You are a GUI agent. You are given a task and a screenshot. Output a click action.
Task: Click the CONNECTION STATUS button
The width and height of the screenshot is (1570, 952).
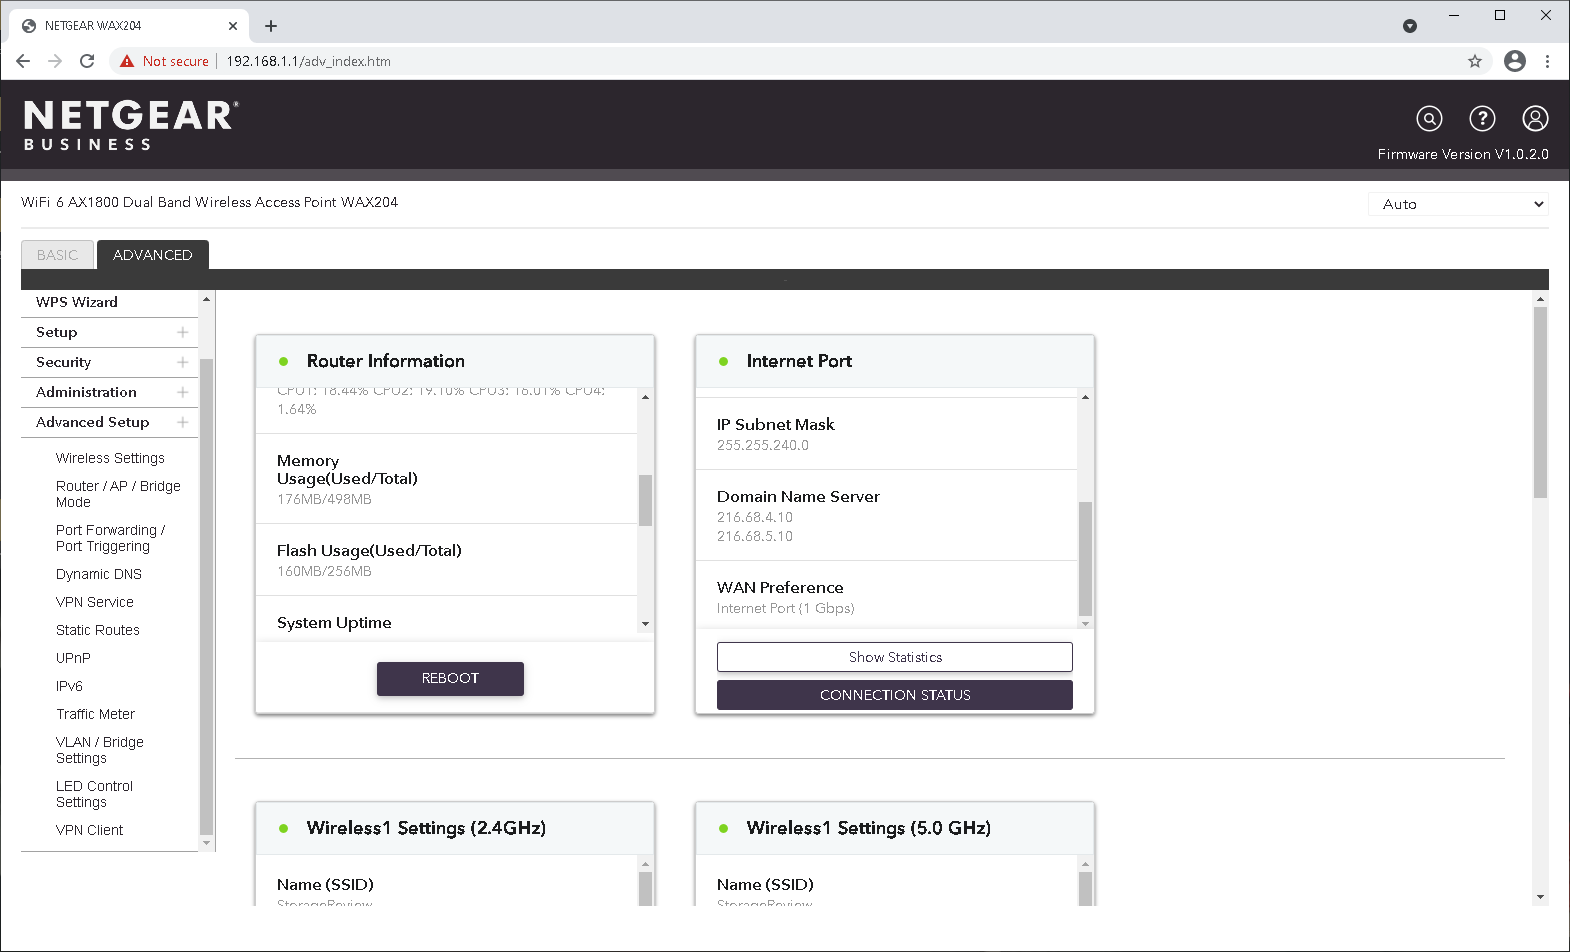coord(895,695)
